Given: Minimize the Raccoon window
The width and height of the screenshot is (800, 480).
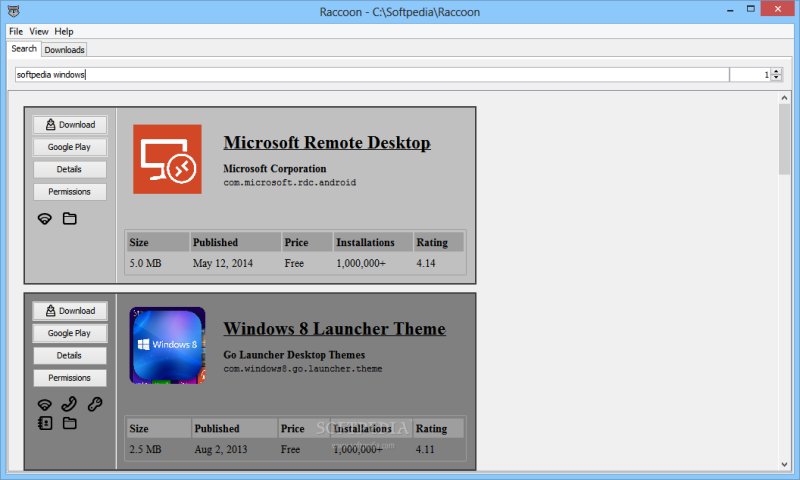Looking at the screenshot, I should [730, 9].
